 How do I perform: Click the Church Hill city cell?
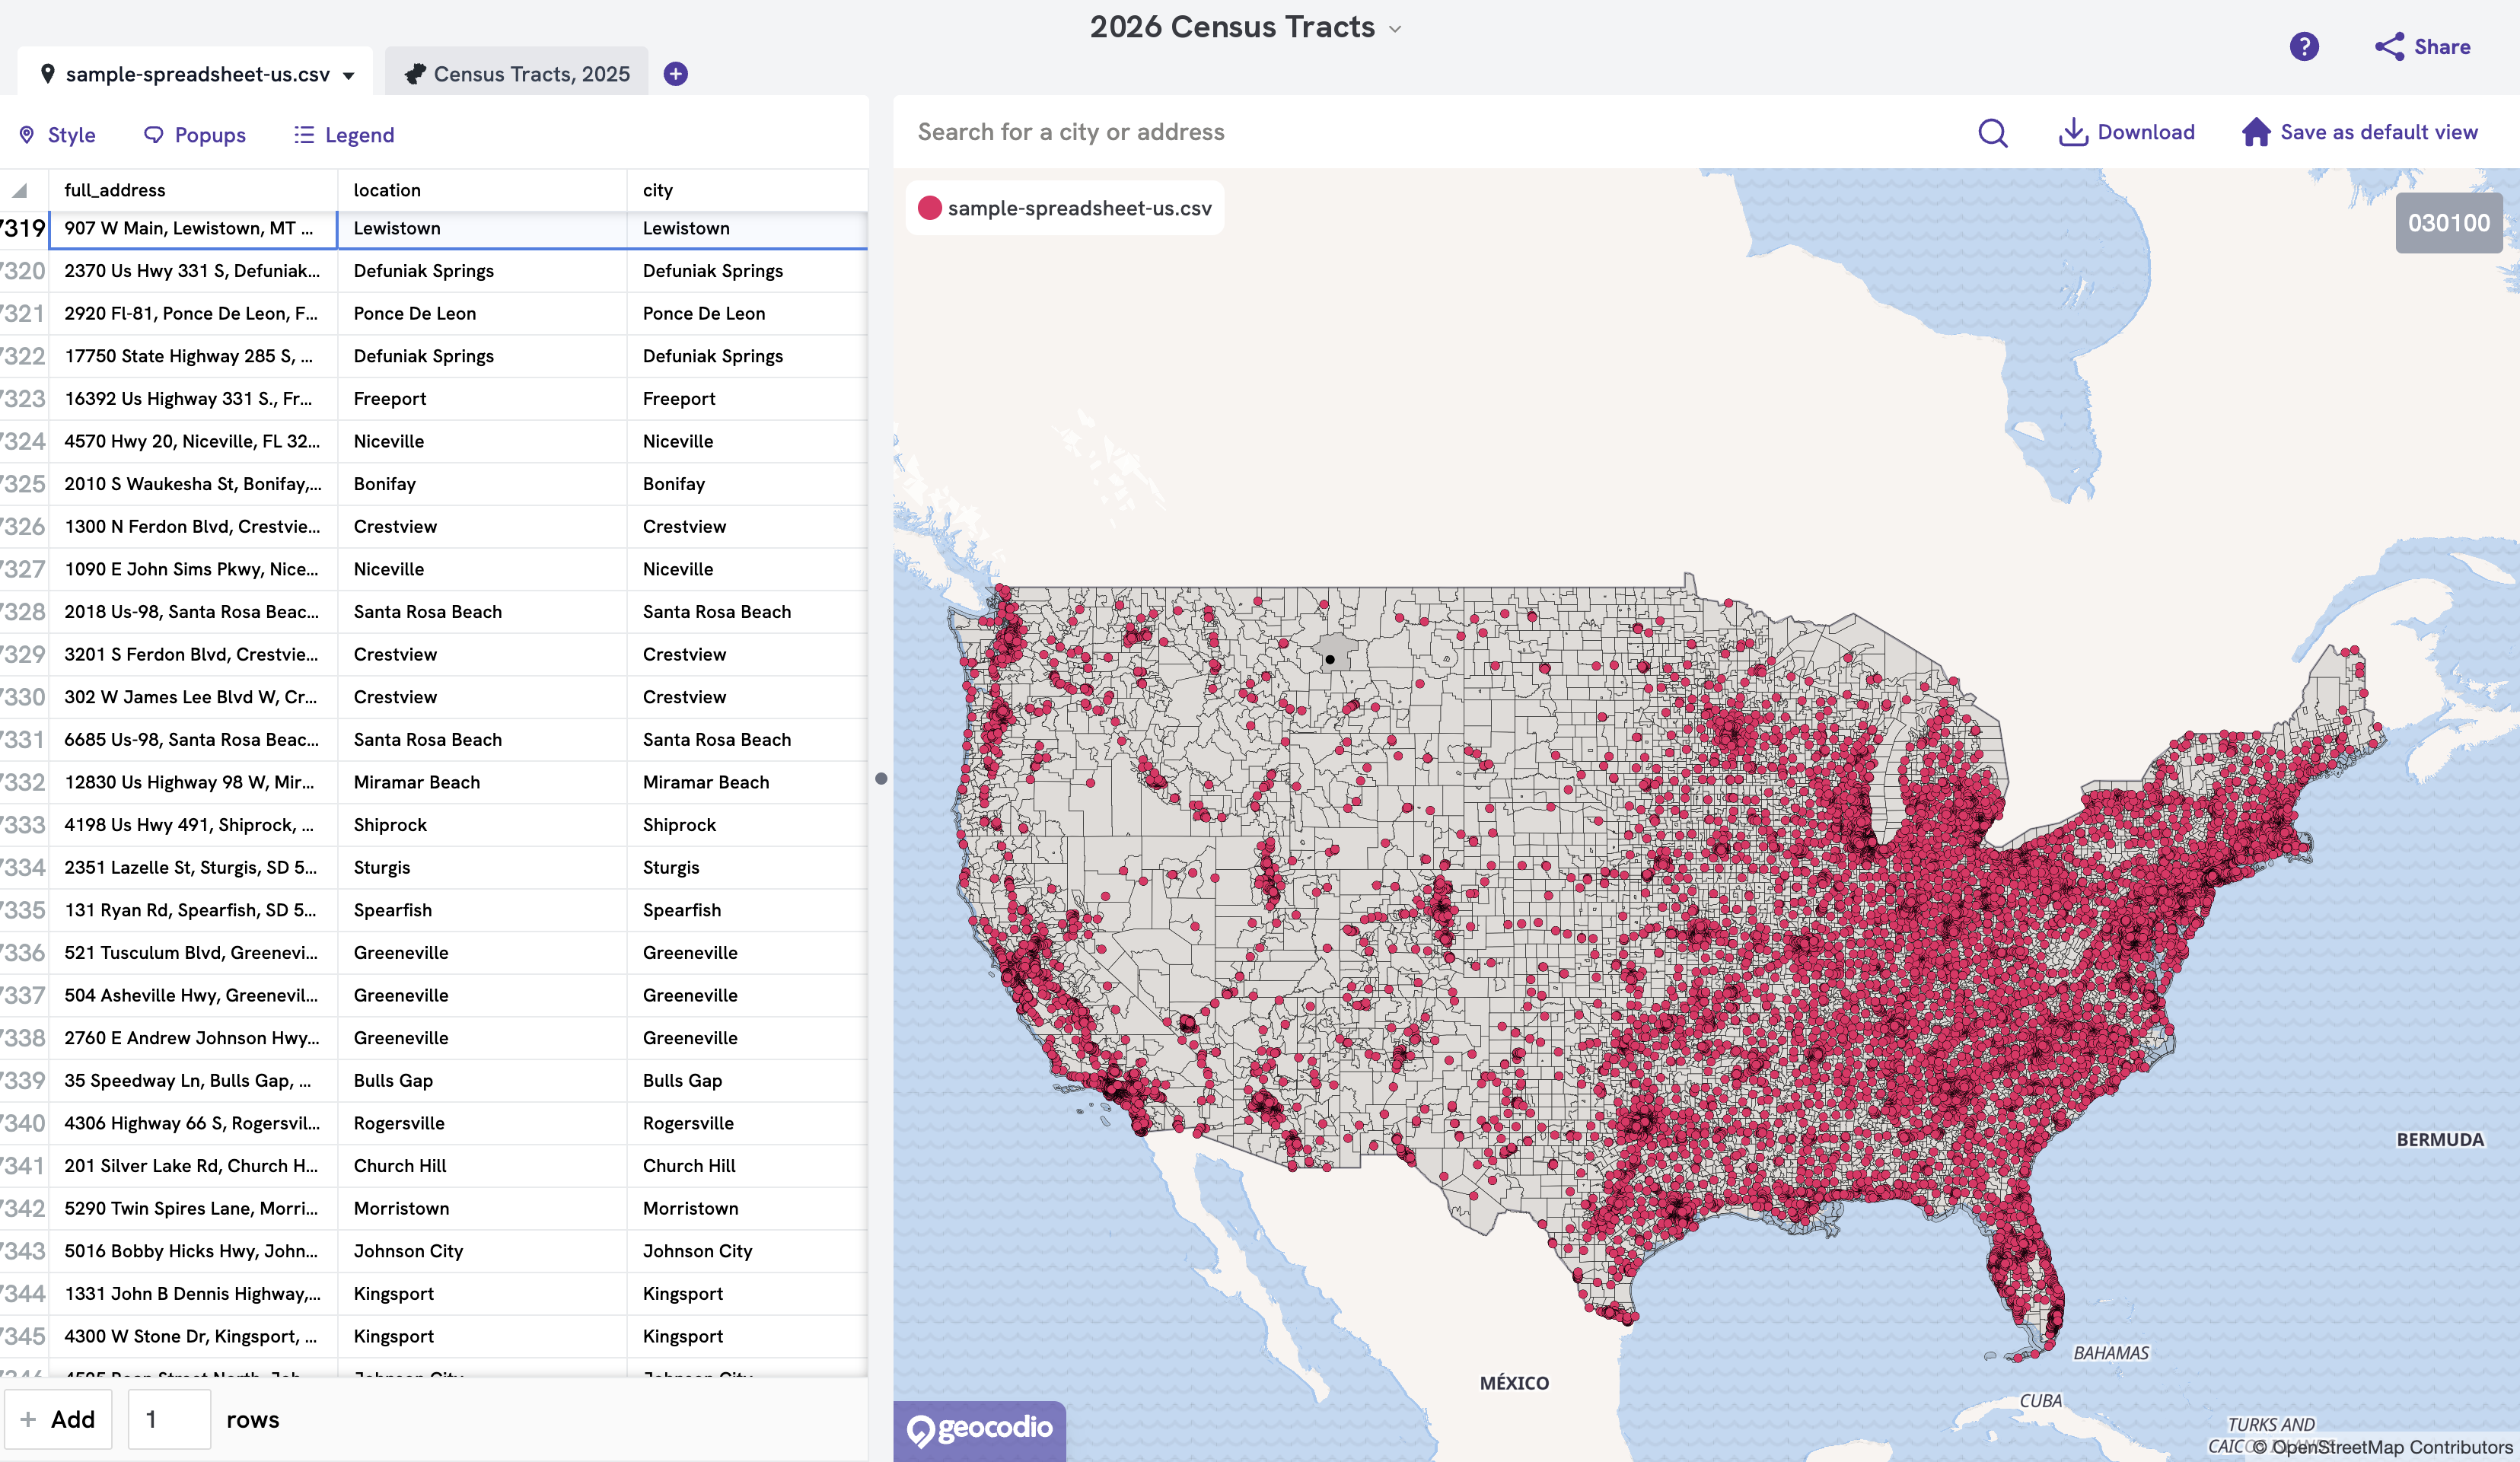tap(747, 1166)
